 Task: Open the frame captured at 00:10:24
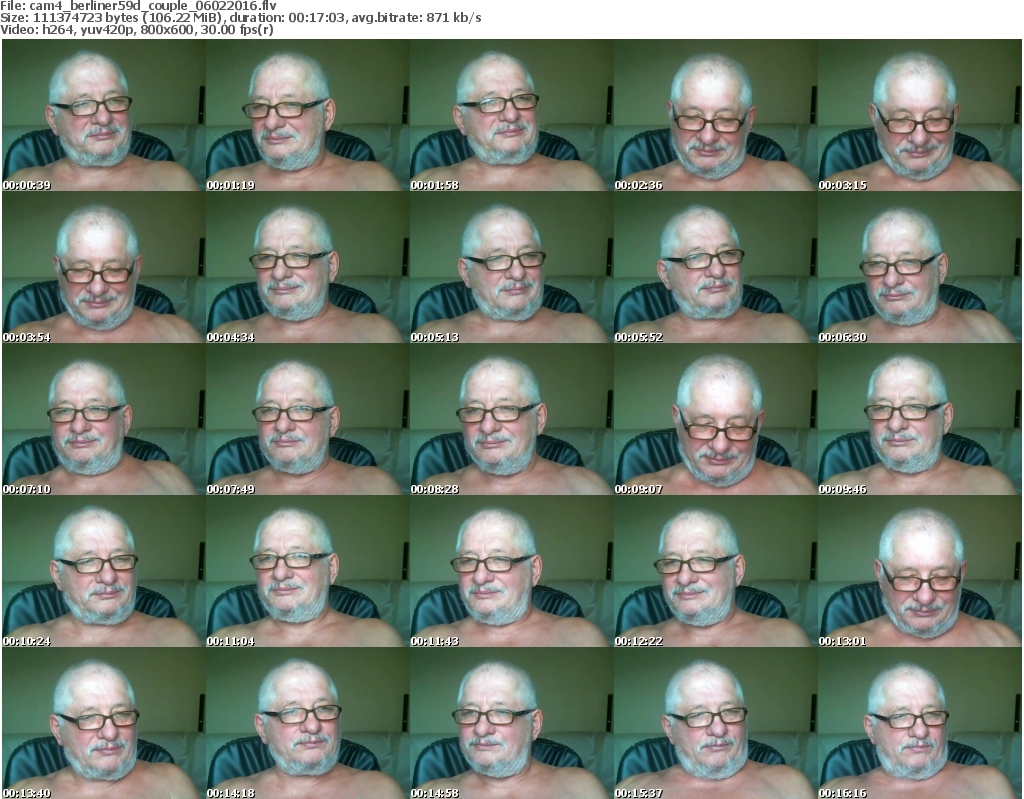pyautogui.click(x=103, y=572)
